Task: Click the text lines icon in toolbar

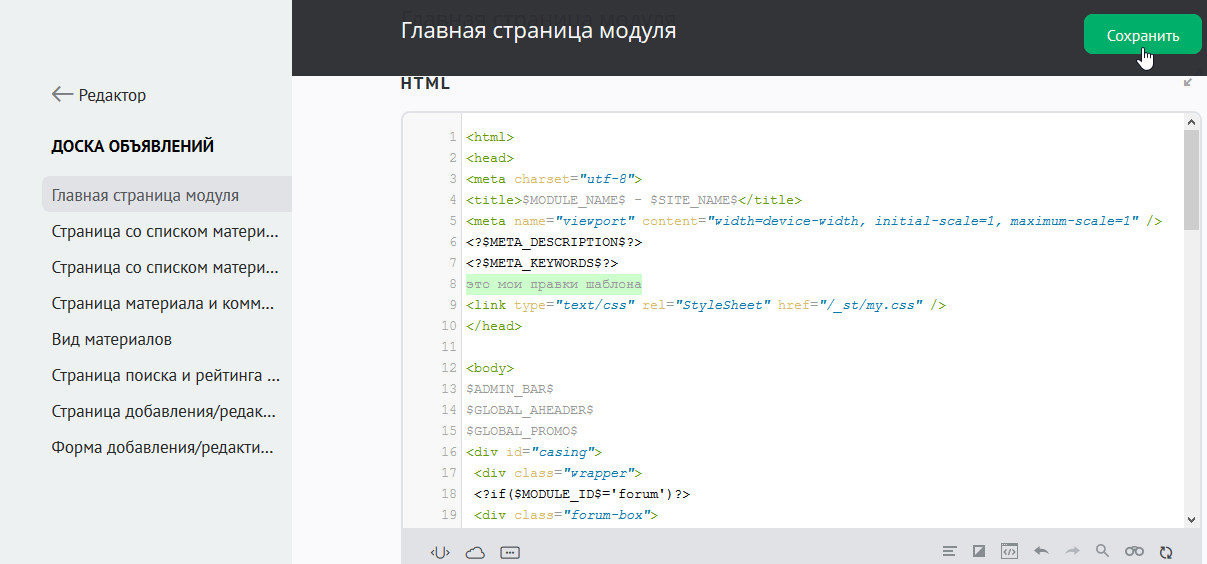Action: [x=949, y=551]
